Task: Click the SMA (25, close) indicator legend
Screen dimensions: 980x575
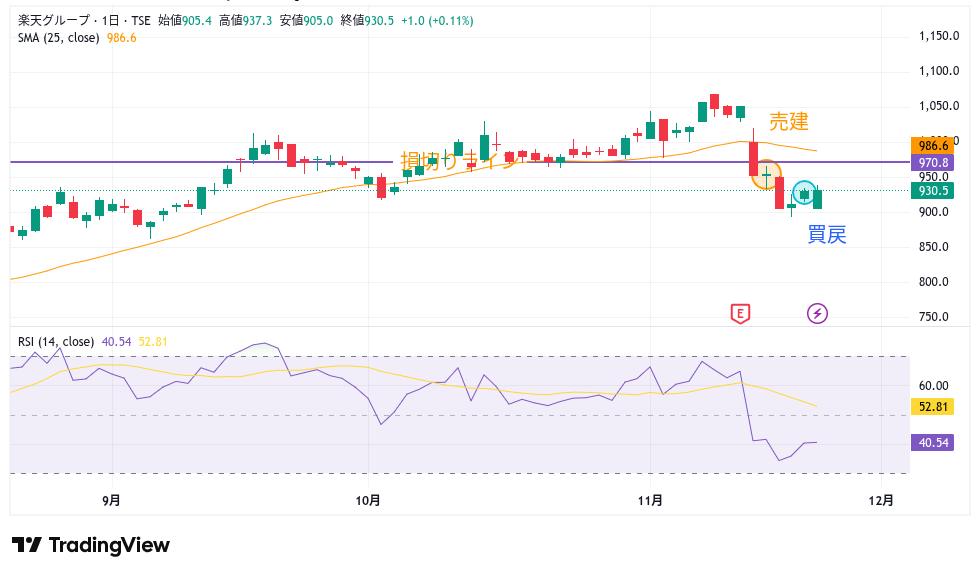Action: (x=58, y=38)
